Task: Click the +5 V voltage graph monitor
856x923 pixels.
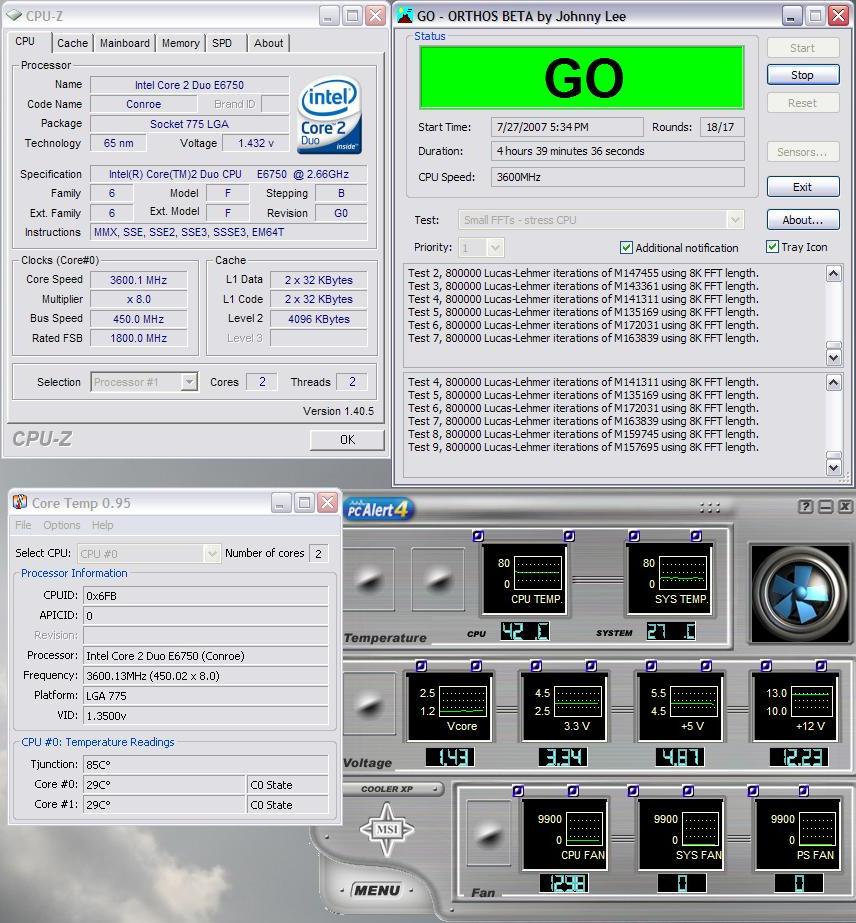Action: coord(680,706)
